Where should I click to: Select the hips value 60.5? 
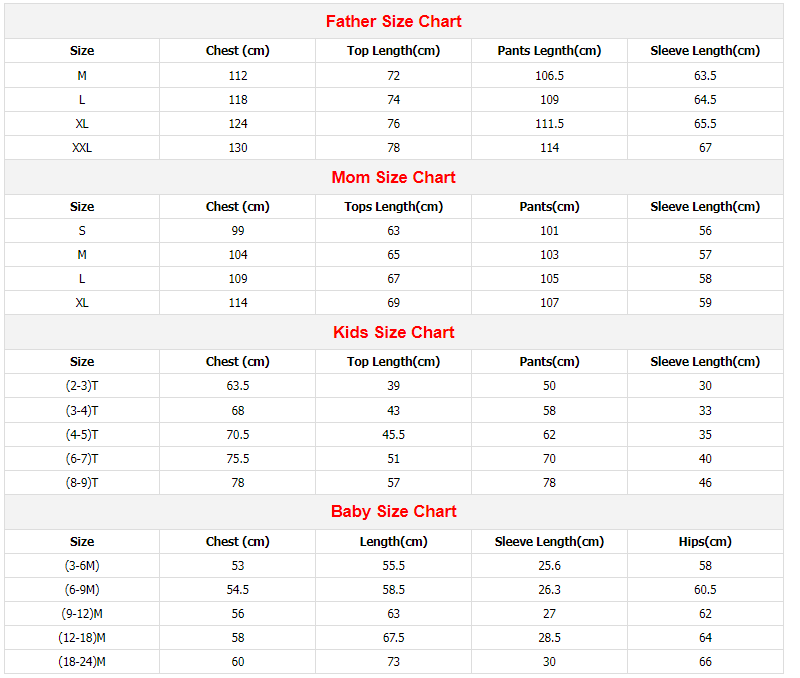coord(705,590)
